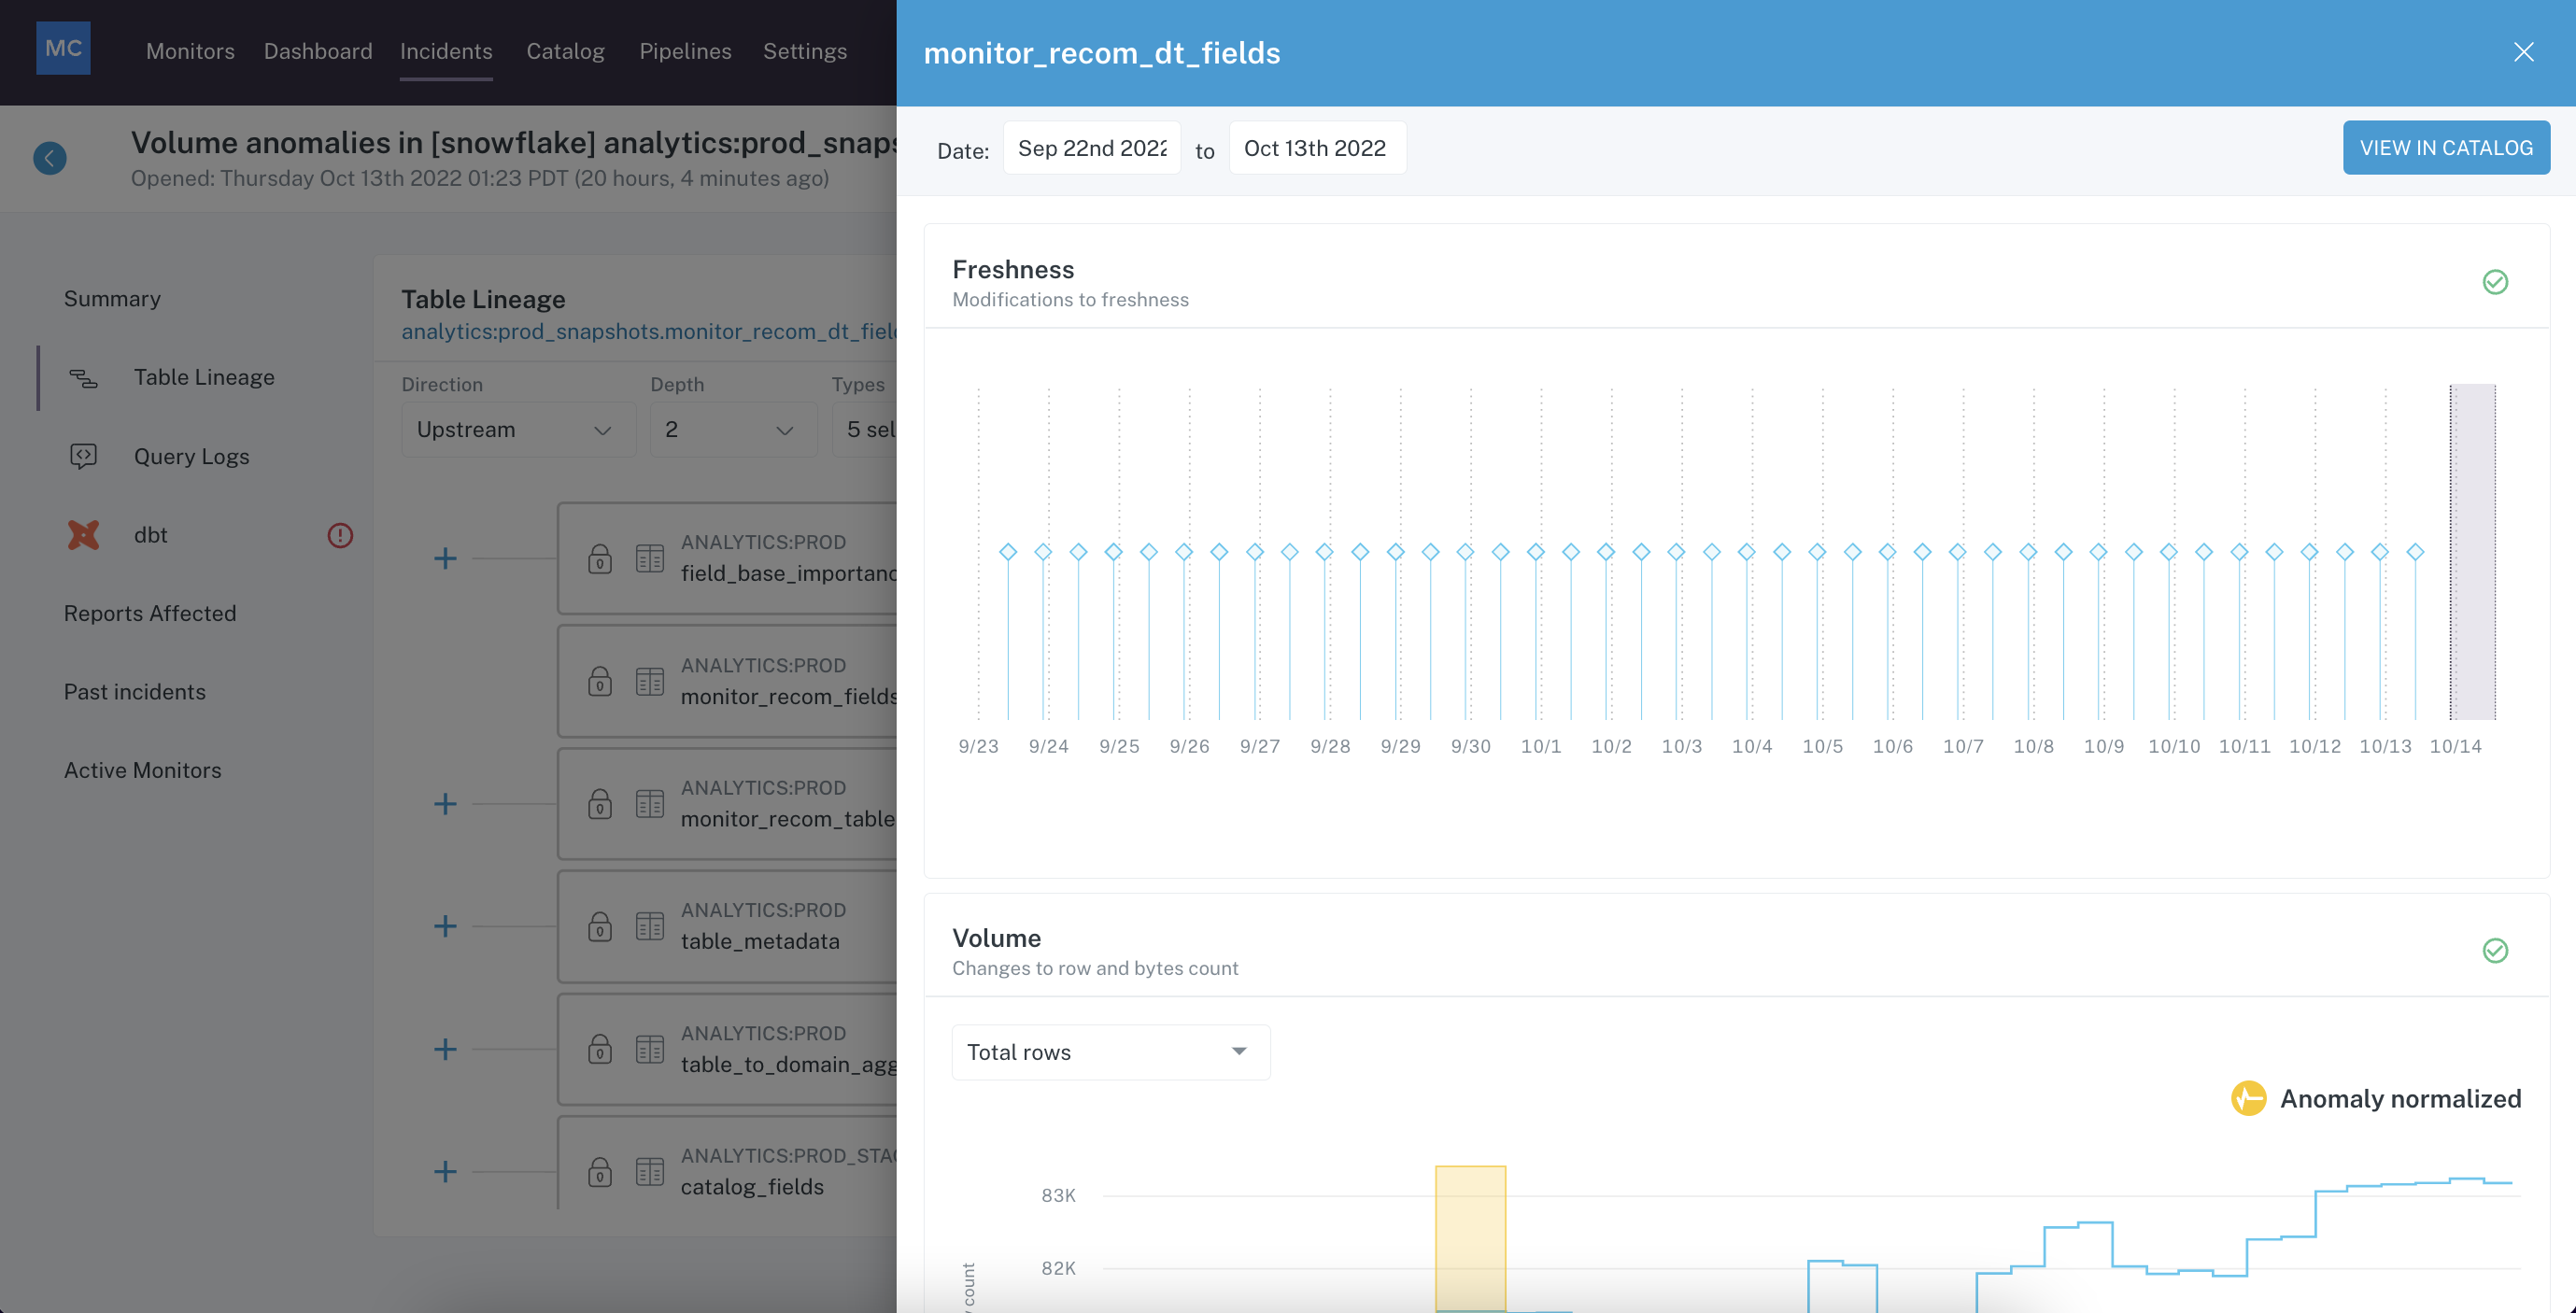Click the Freshness green check status icon
The width and height of the screenshot is (2576, 1313).
[x=2495, y=282]
